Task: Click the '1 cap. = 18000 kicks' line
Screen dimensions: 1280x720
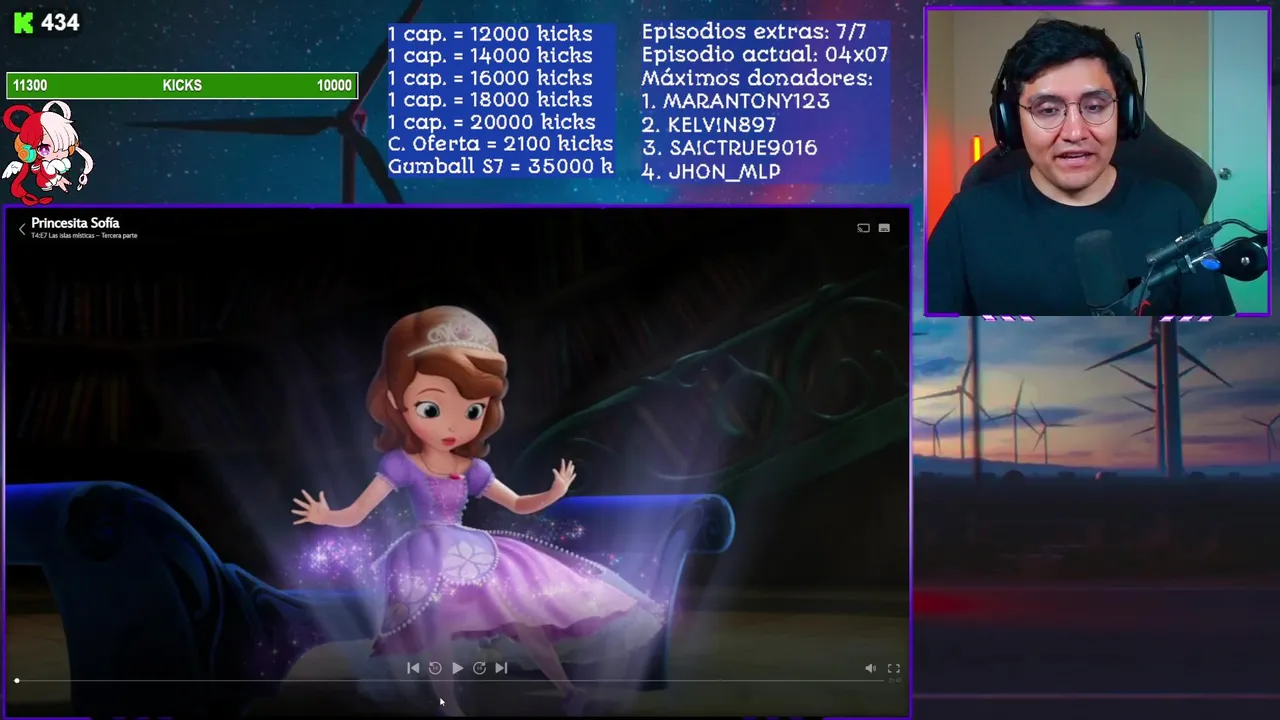Action: tap(490, 100)
